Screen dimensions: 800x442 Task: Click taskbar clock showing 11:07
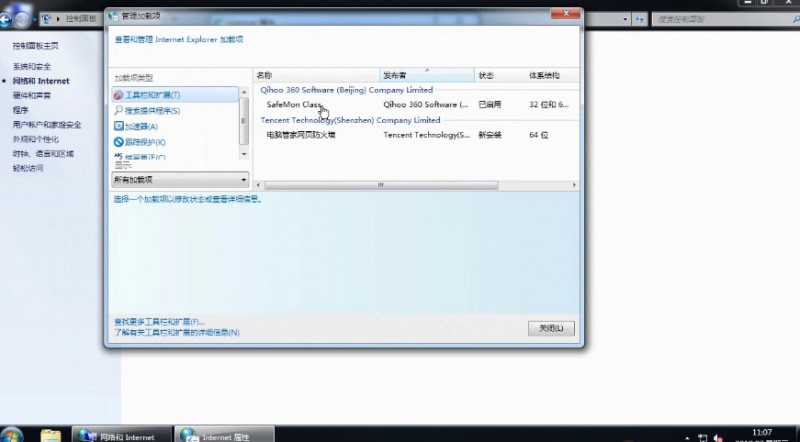coord(761,435)
